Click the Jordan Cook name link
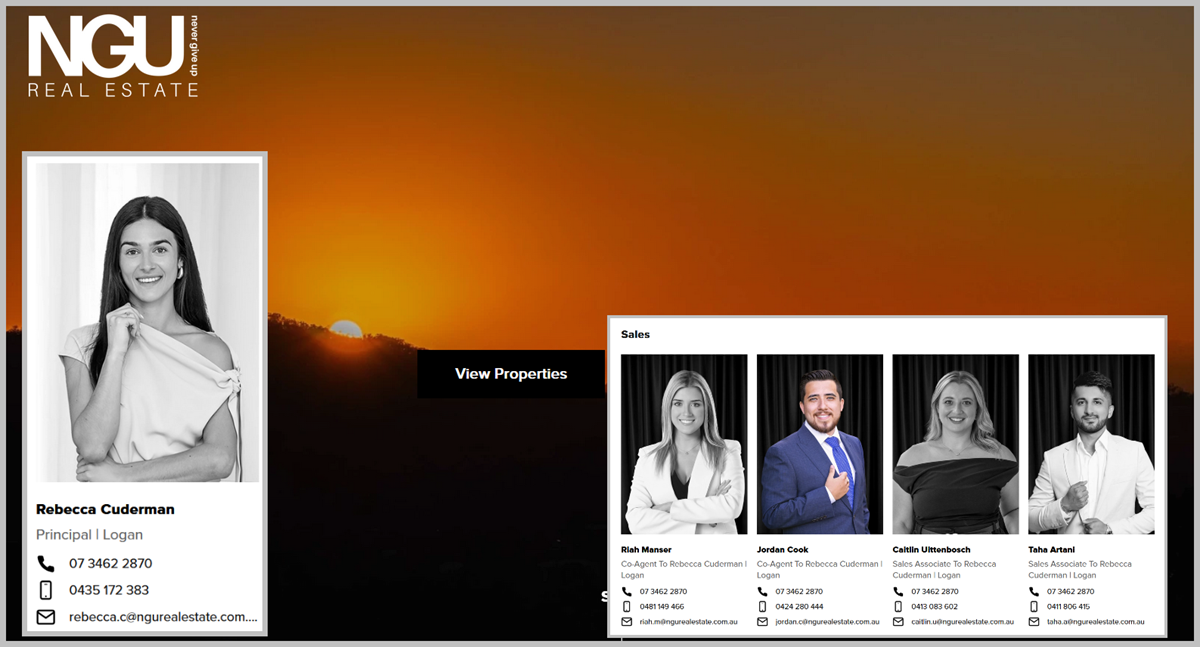This screenshot has height=647, width=1200. click(782, 549)
